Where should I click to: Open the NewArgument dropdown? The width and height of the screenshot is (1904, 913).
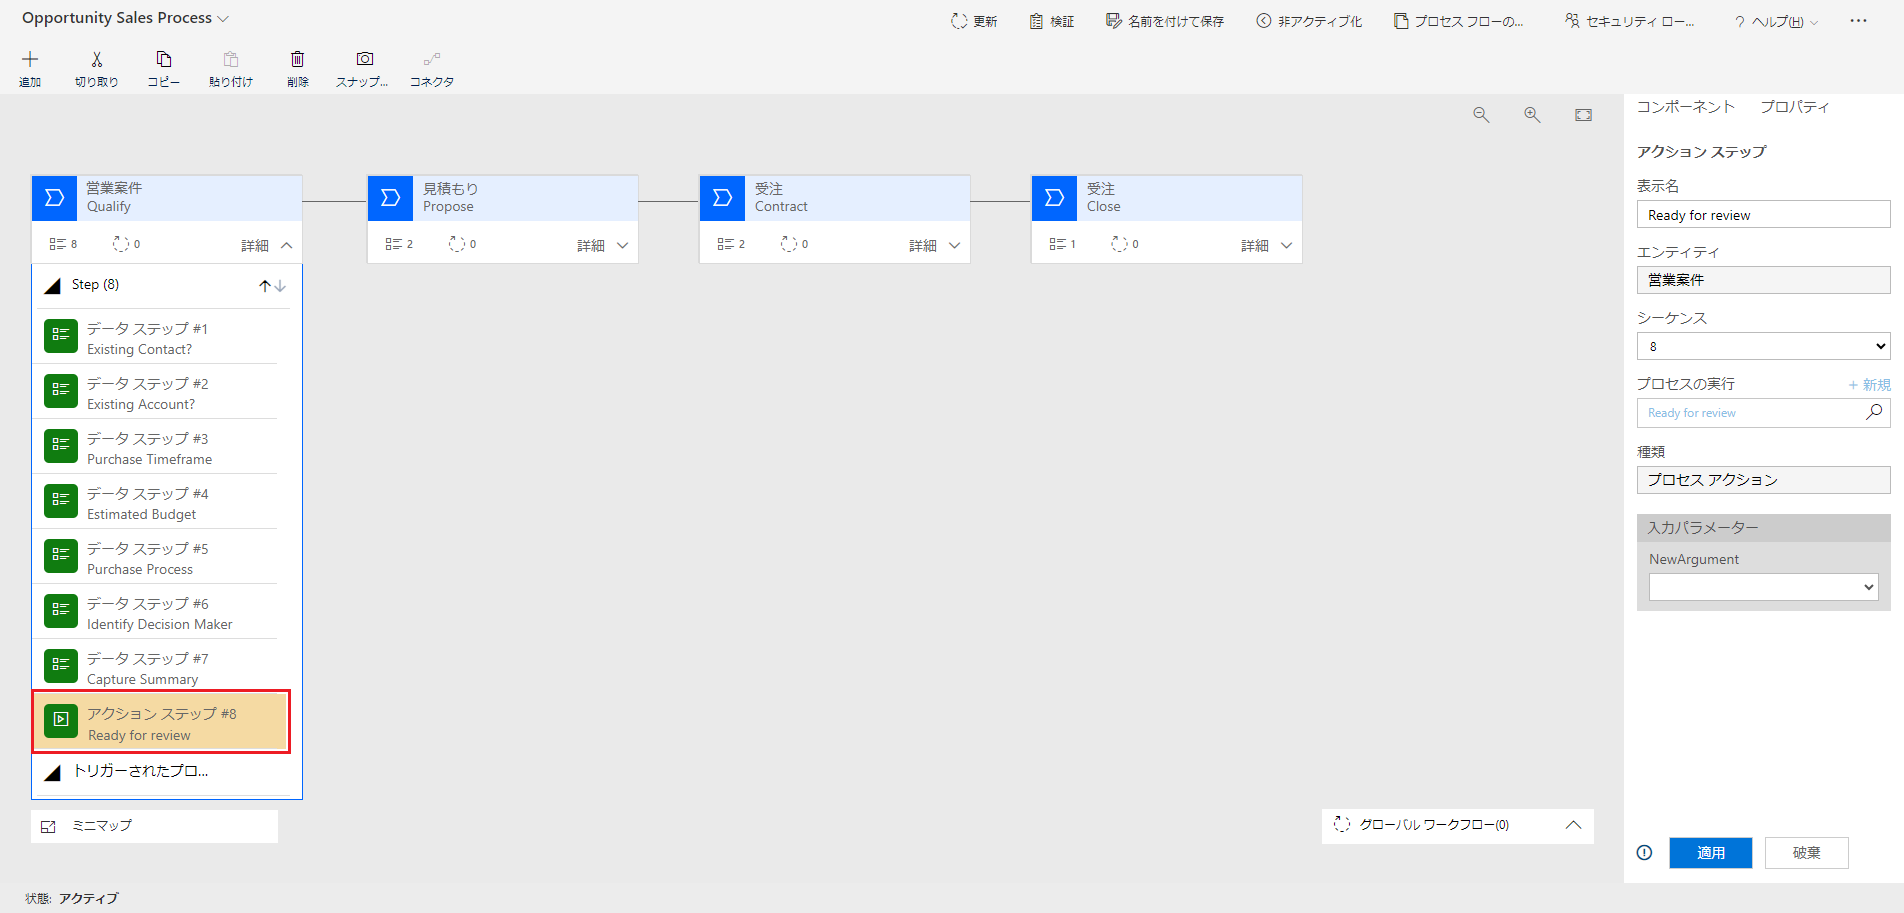1763,587
